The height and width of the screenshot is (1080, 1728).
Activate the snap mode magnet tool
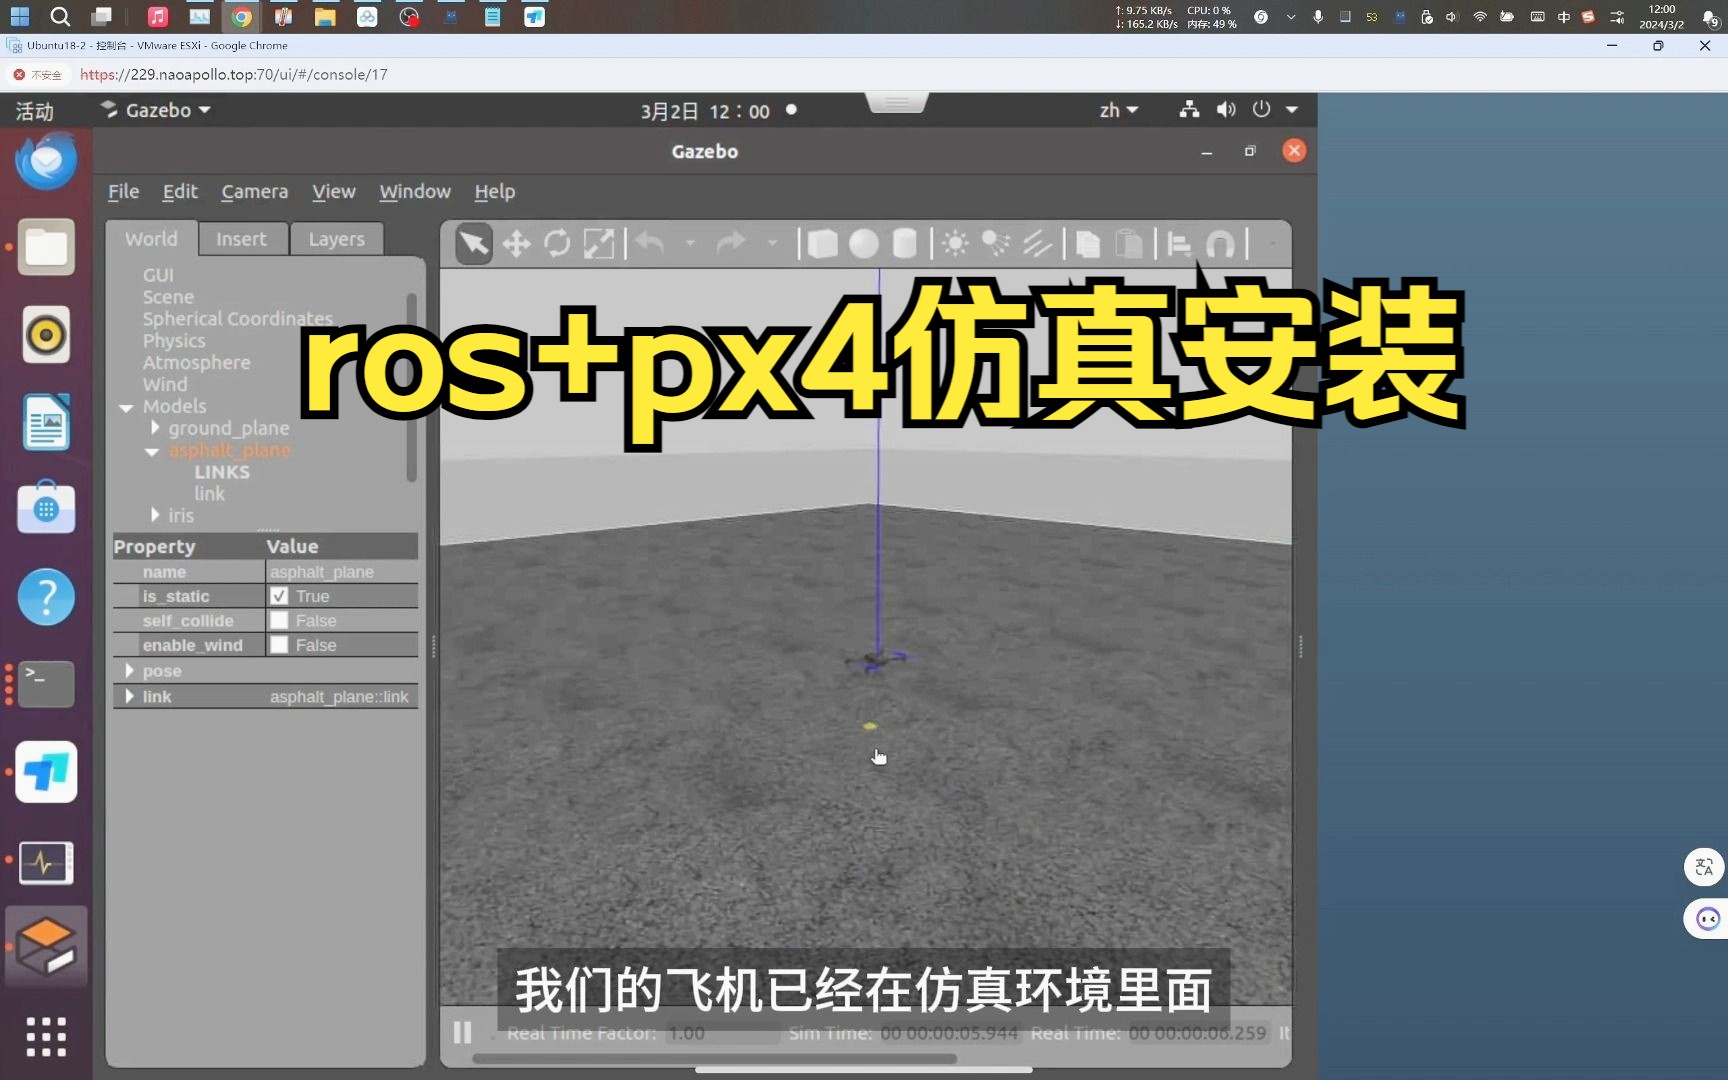coord(1221,243)
